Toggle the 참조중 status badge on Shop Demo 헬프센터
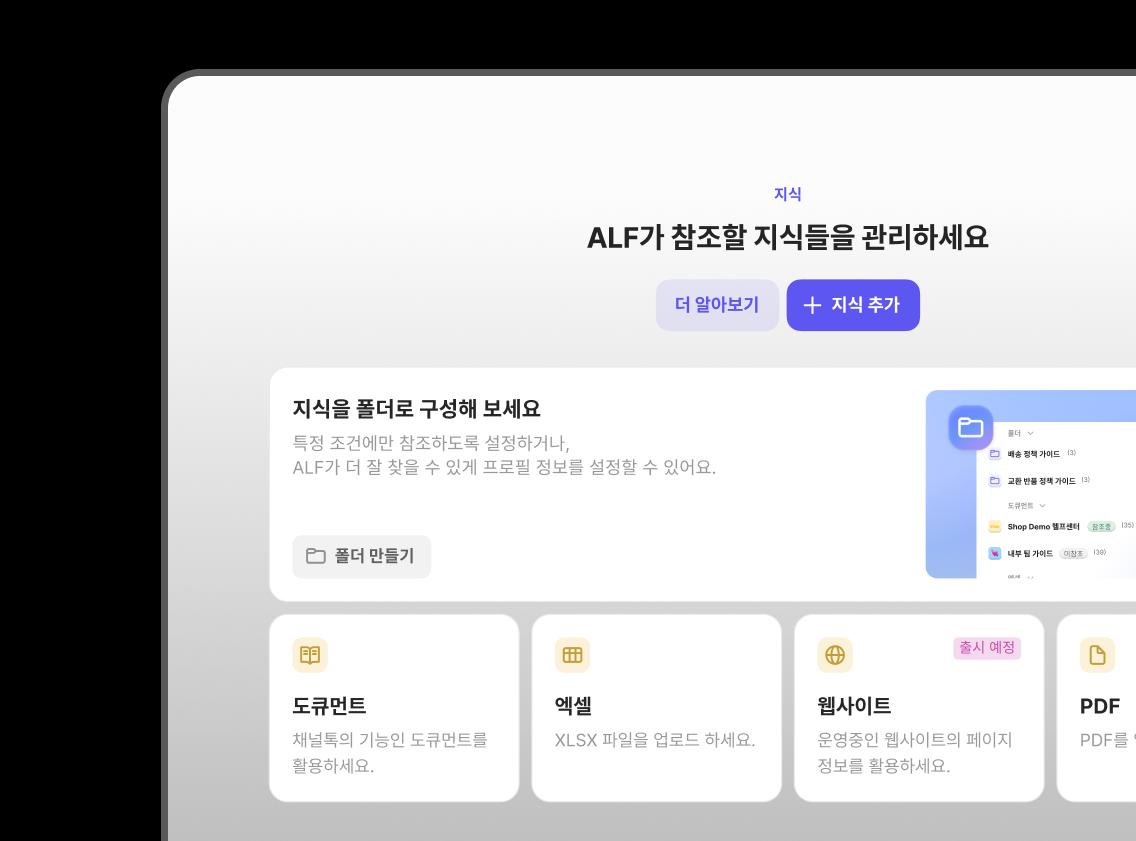Image resolution: width=1136 pixels, height=841 pixels. pyautogui.click(x=1102, y=527)
